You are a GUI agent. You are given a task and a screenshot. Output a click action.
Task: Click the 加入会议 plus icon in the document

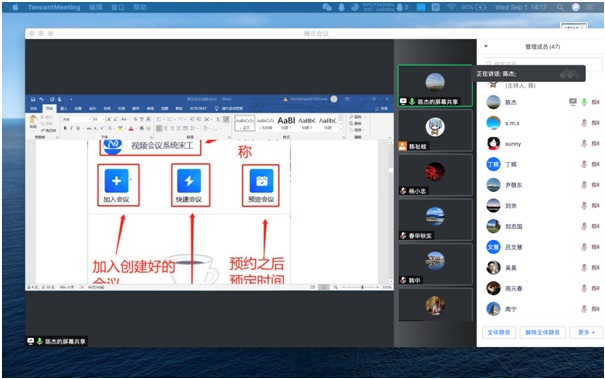[x=117, y=181]
